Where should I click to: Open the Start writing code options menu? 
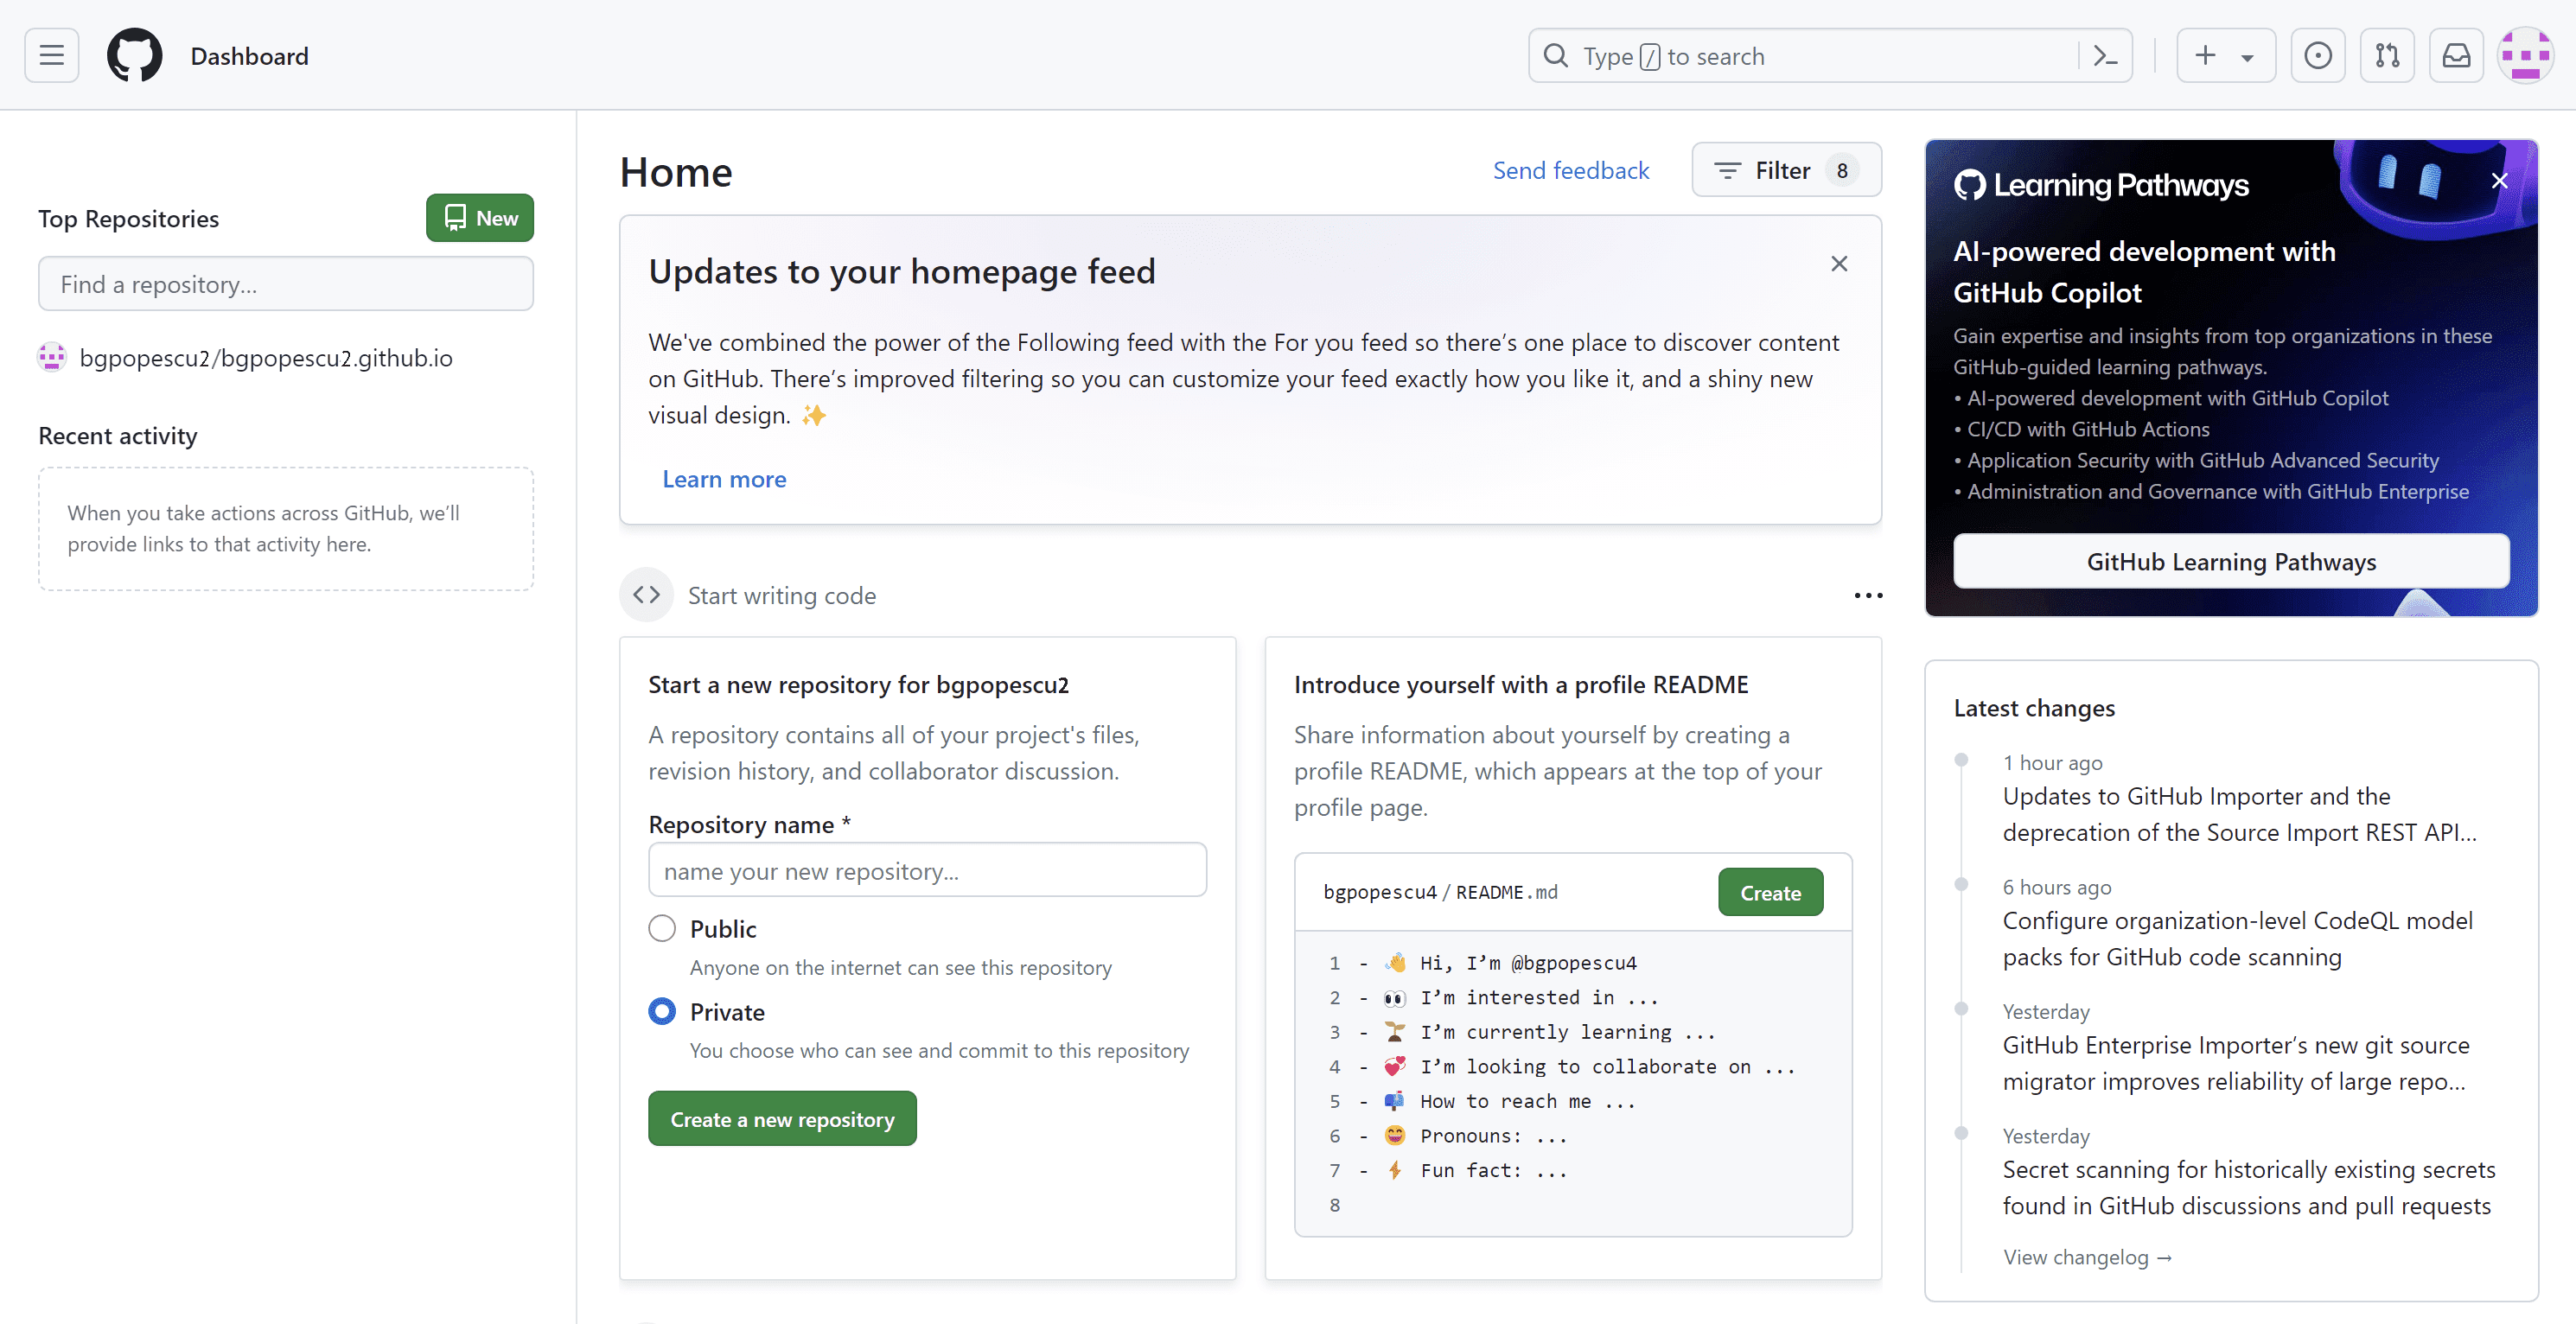1867,596
